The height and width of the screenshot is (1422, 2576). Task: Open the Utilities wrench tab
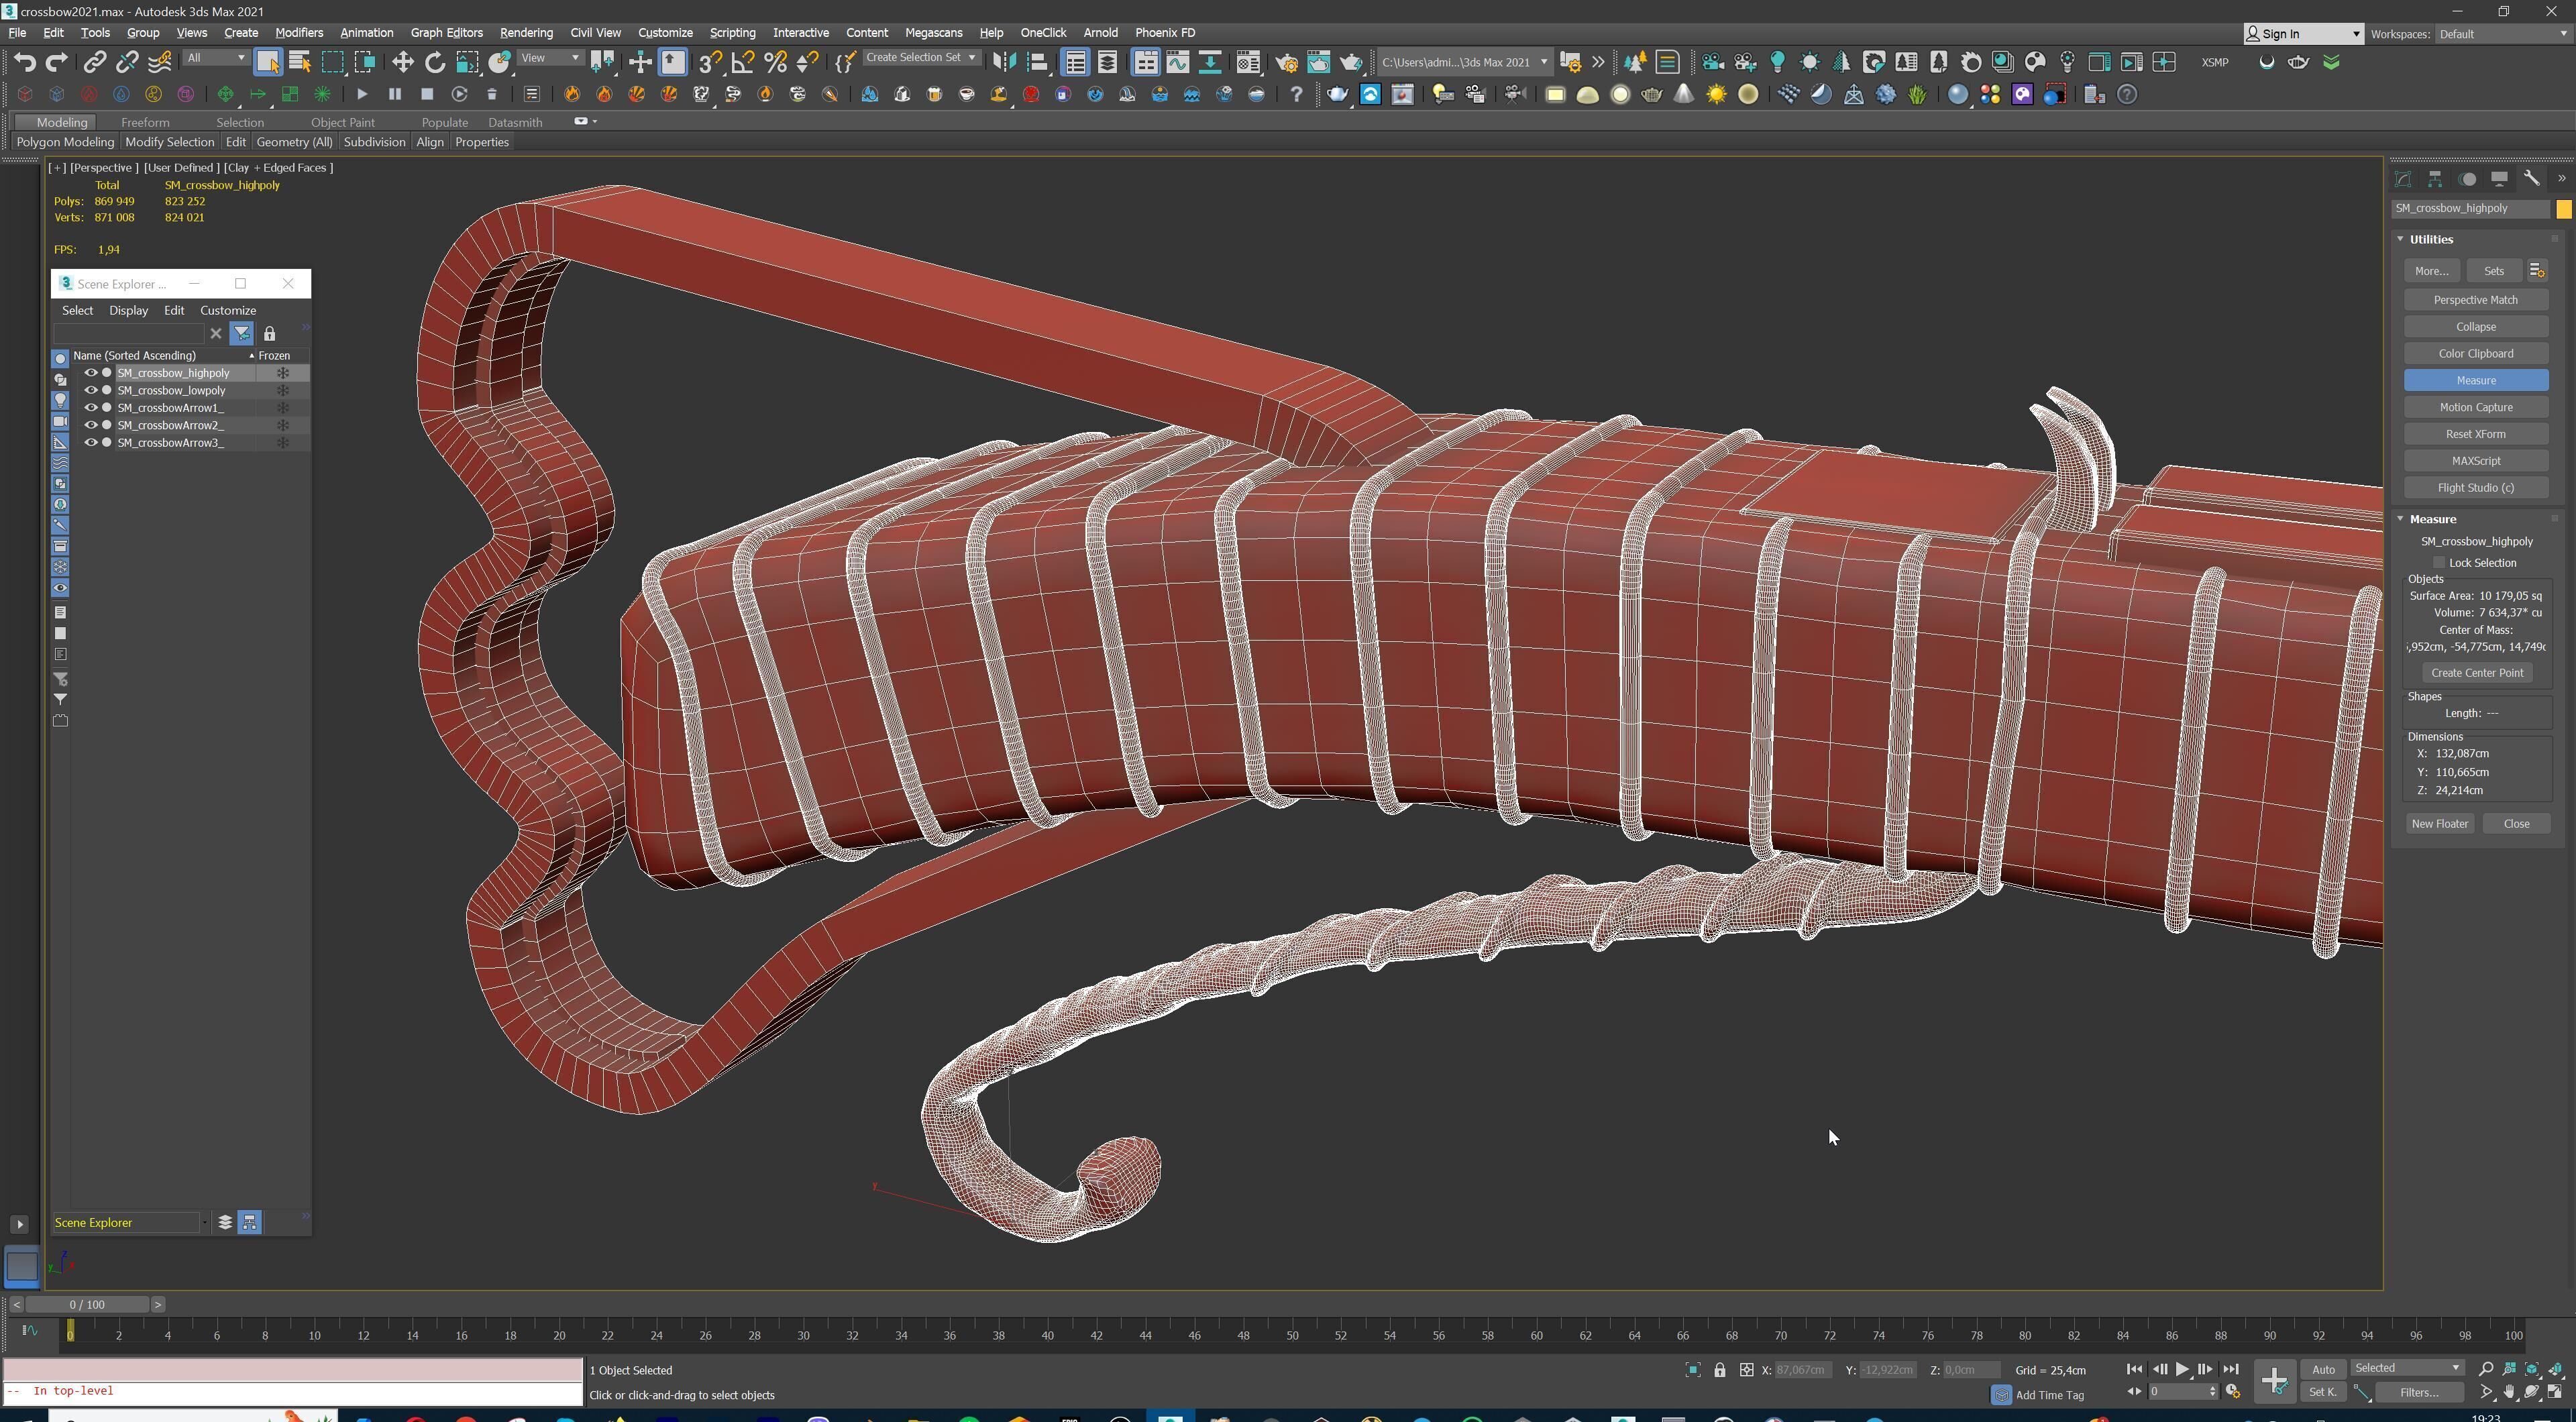tap(2531, 179)
